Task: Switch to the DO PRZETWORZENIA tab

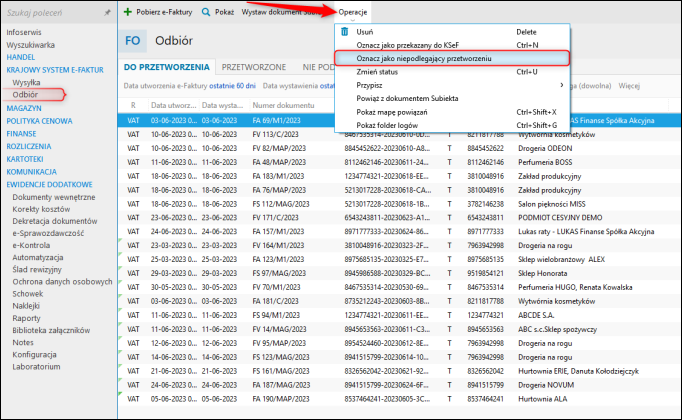Action: pyautogui.click(x=166, y=68)
